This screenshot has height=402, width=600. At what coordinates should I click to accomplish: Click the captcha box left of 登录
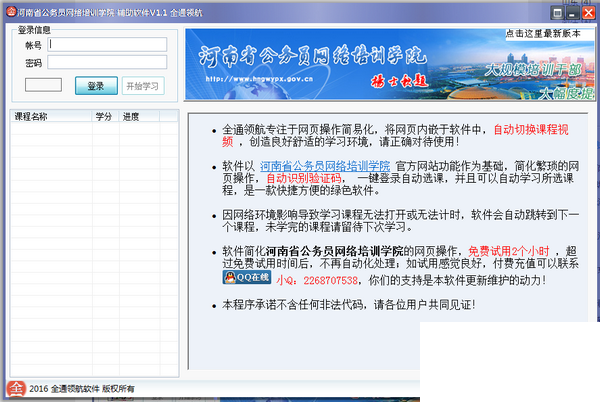pyautogui.click(x=43, y=85)
